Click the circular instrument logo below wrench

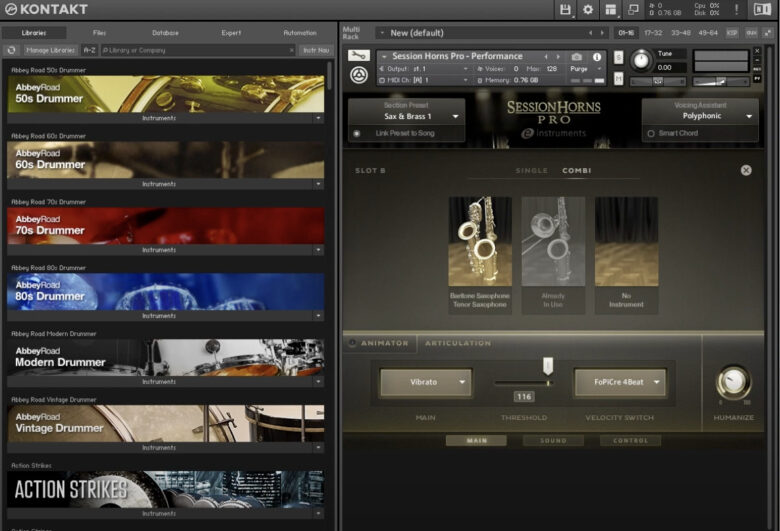pyautogui.click(x=359, y=75)
